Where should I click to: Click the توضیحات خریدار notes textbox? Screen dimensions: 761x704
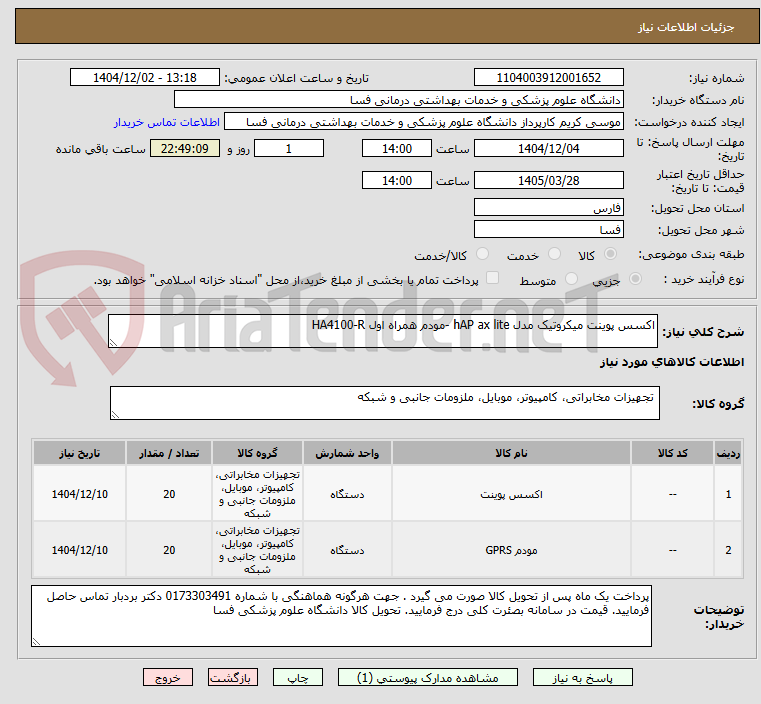coord(341,616)
